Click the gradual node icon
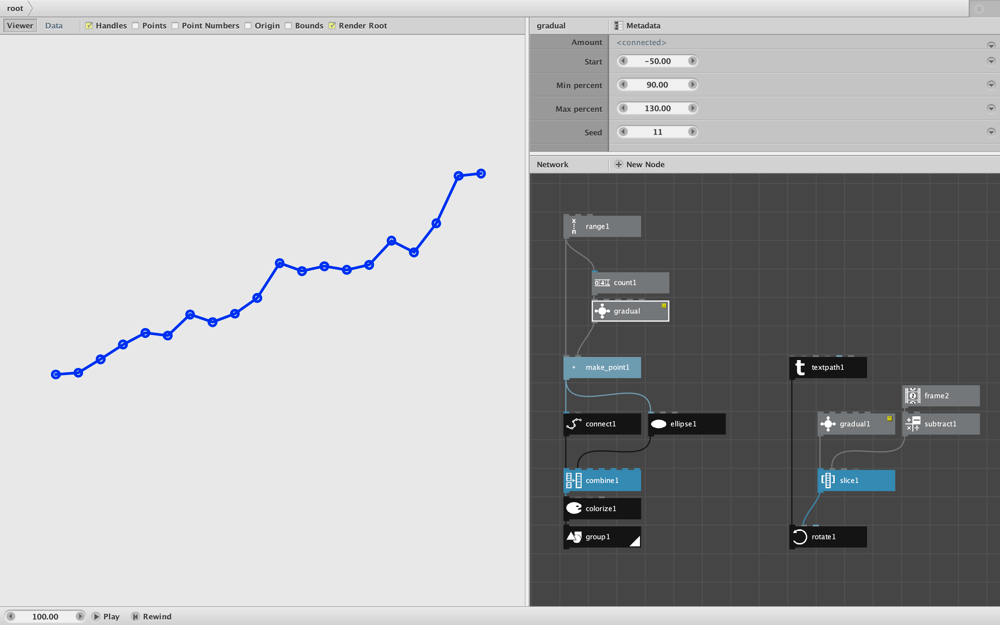 (602, 311)
